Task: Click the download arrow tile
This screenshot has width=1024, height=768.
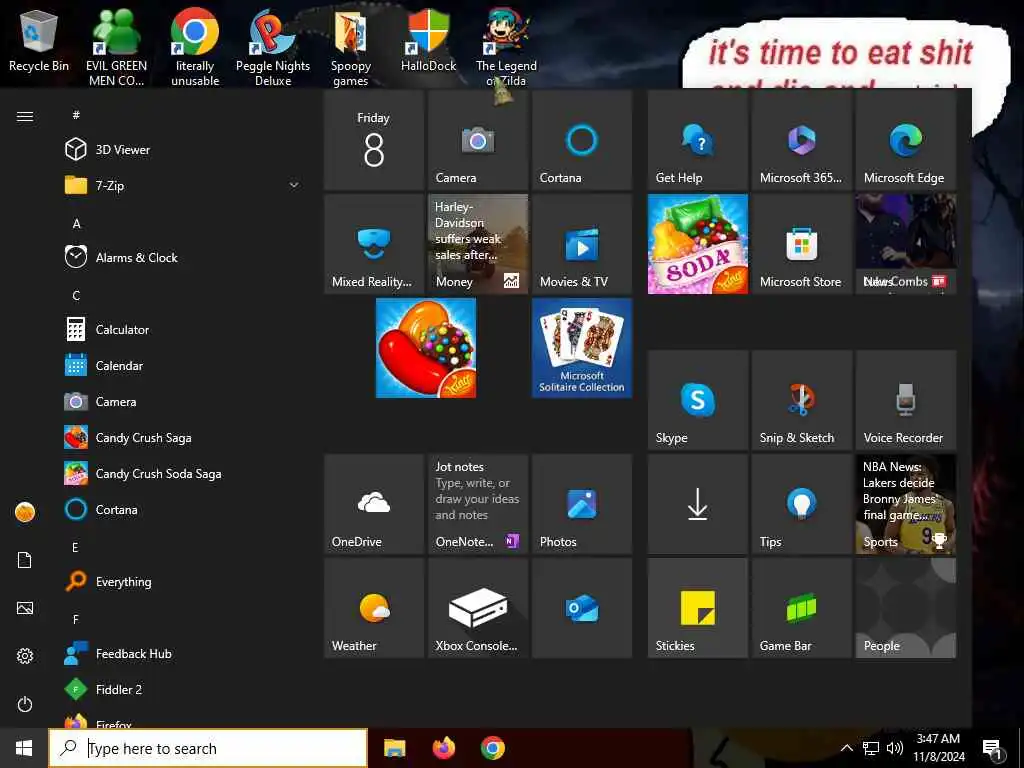Action: tap(697, 504)
